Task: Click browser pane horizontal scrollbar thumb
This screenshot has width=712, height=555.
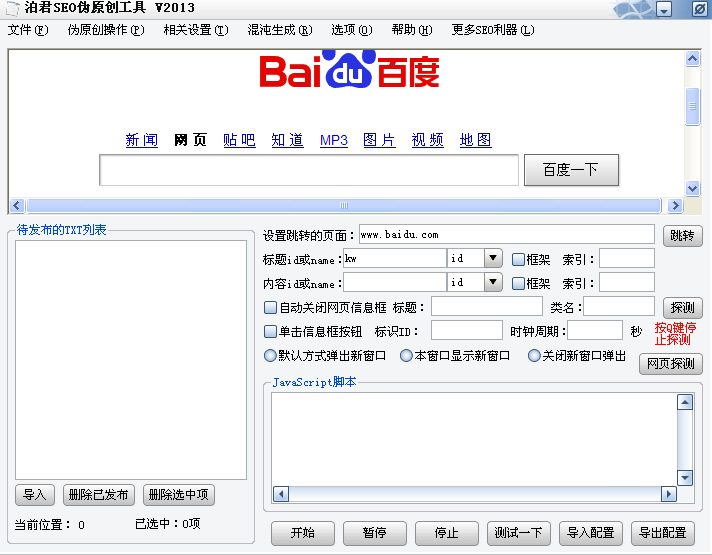Action: (344, 206)
